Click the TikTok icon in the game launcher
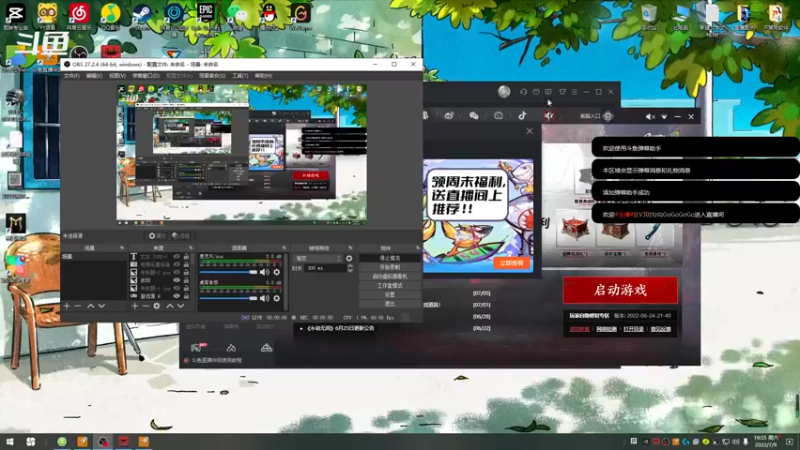Screen dimensions: 800x450 click(x=522, y=116)
